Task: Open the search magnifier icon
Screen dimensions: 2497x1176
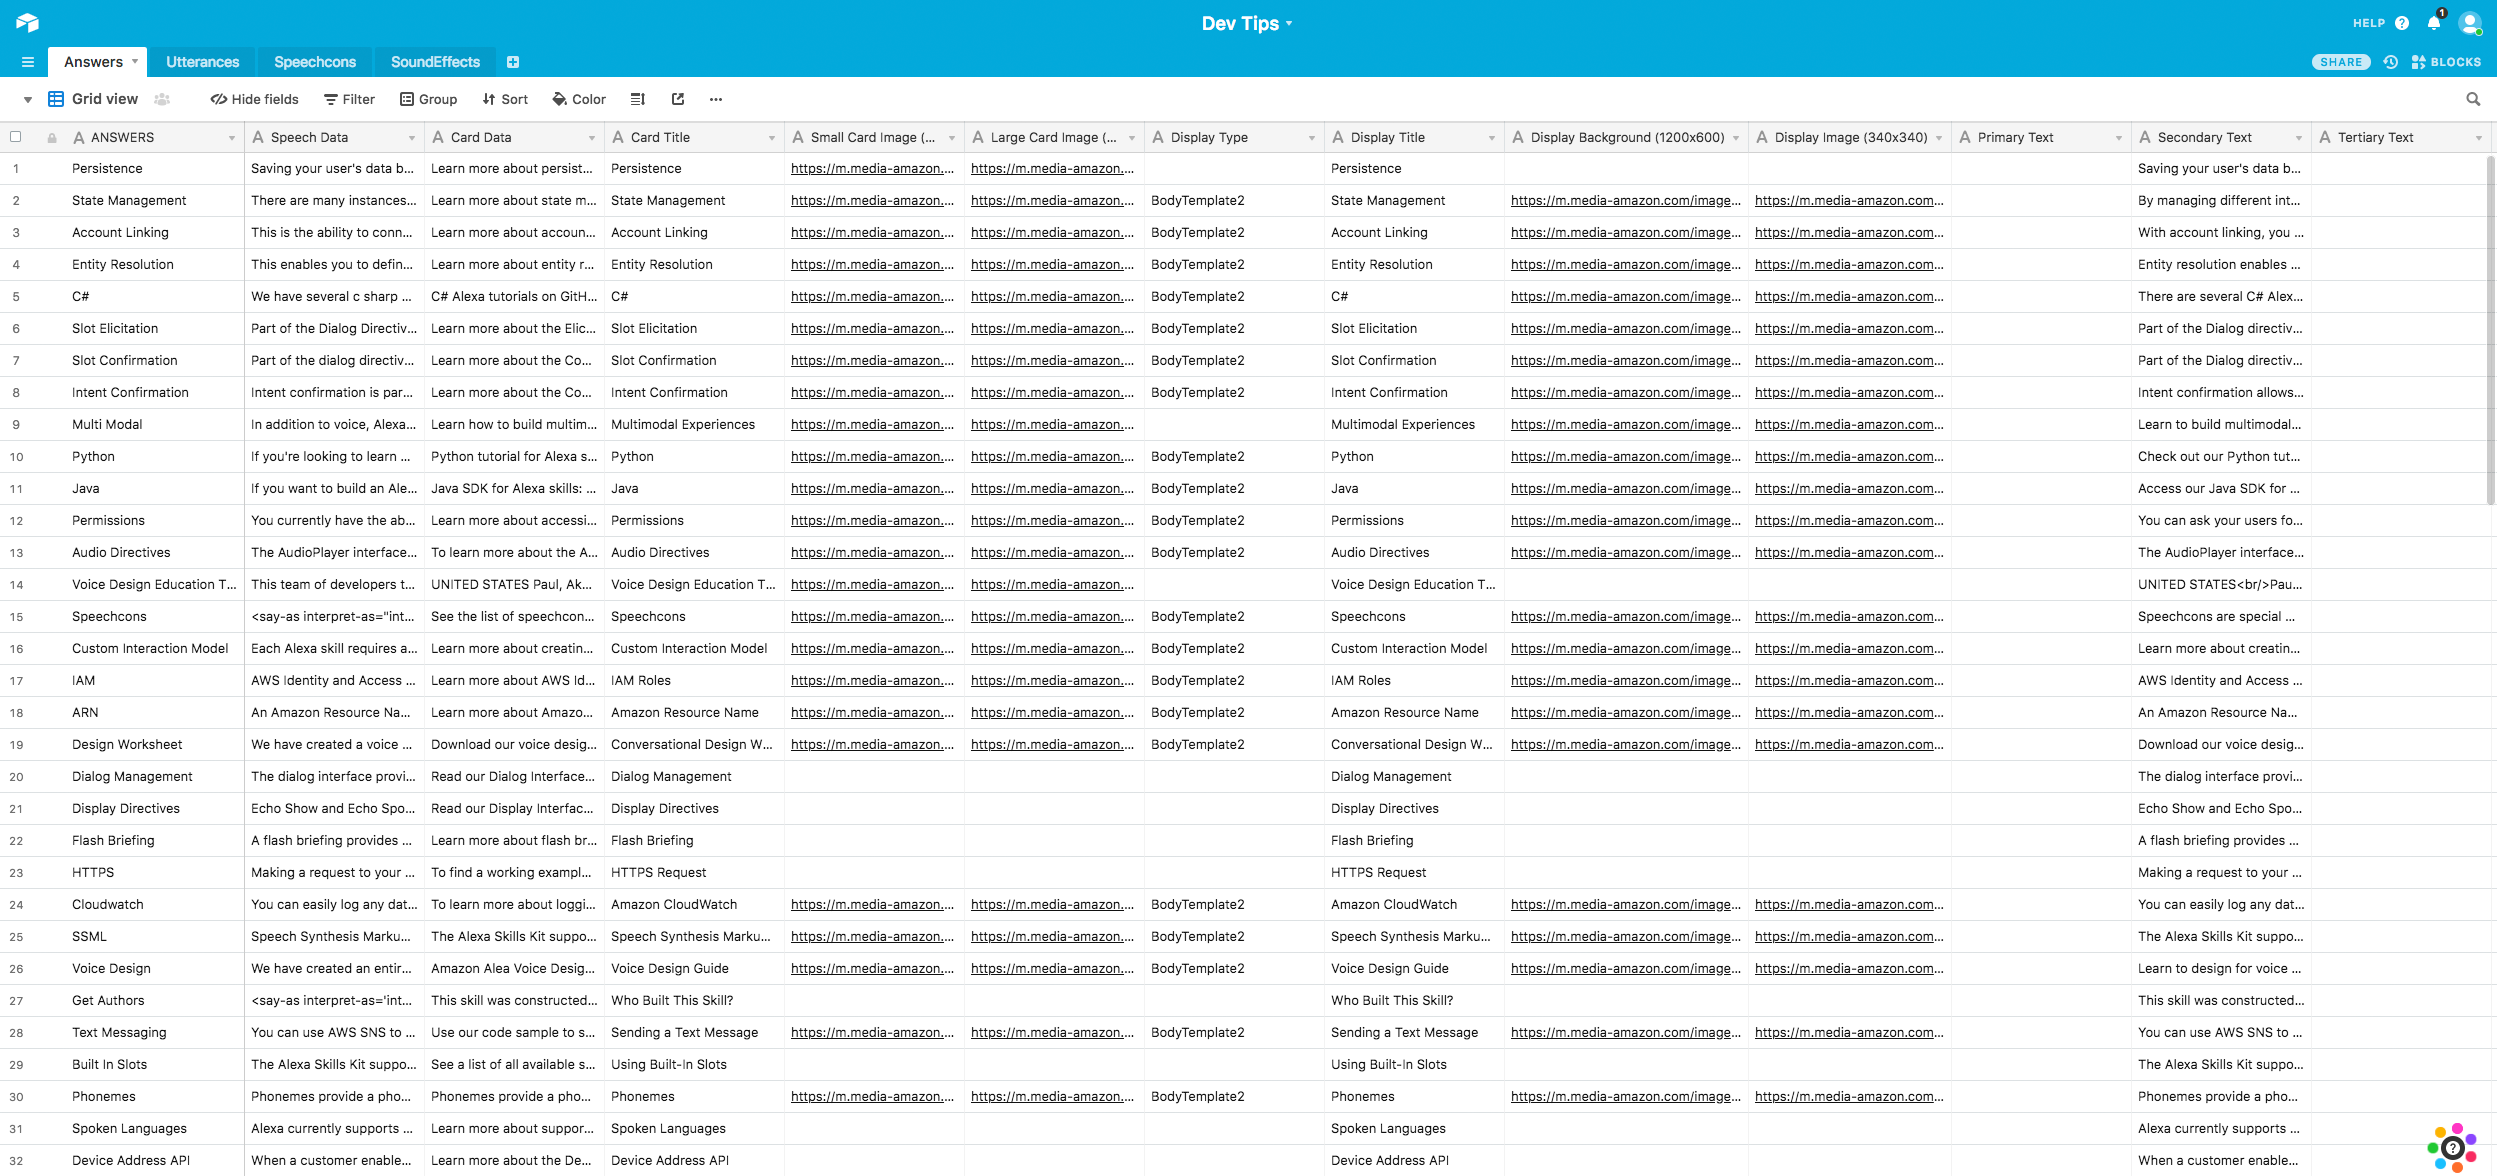Action: click(x=2472, y=99)
